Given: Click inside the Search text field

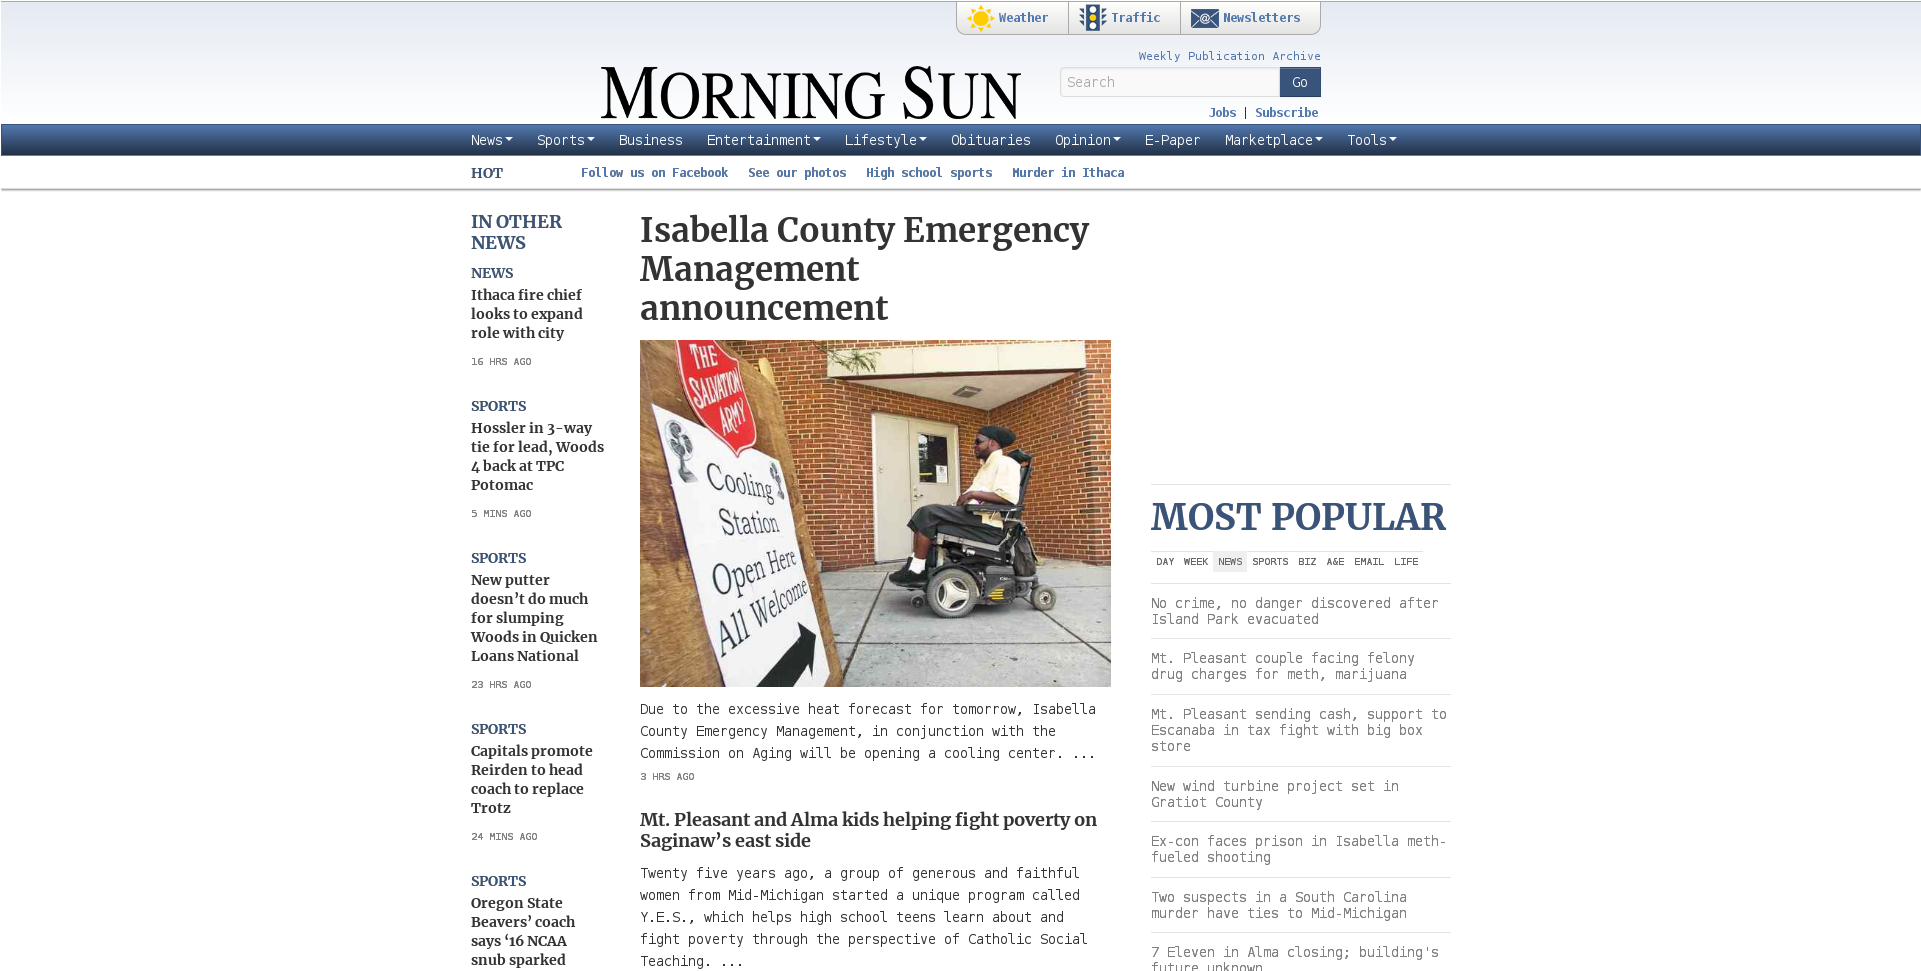Looking at the screenshot, I should 1169,82.
